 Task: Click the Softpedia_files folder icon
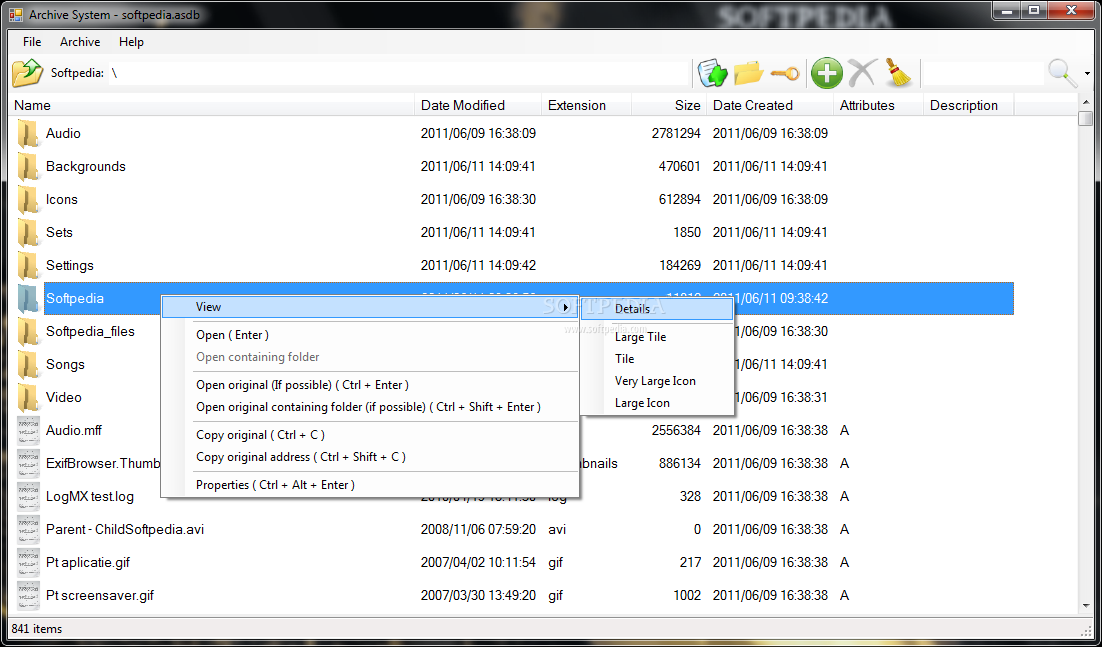point(27,332)
